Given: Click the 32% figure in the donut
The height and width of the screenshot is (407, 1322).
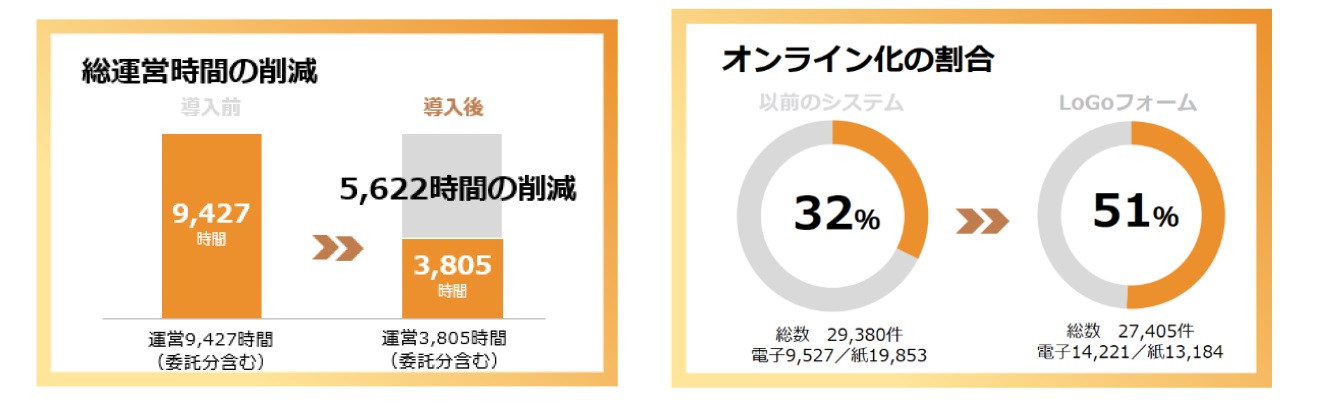Looking at the screenshot, I should 836,213.
